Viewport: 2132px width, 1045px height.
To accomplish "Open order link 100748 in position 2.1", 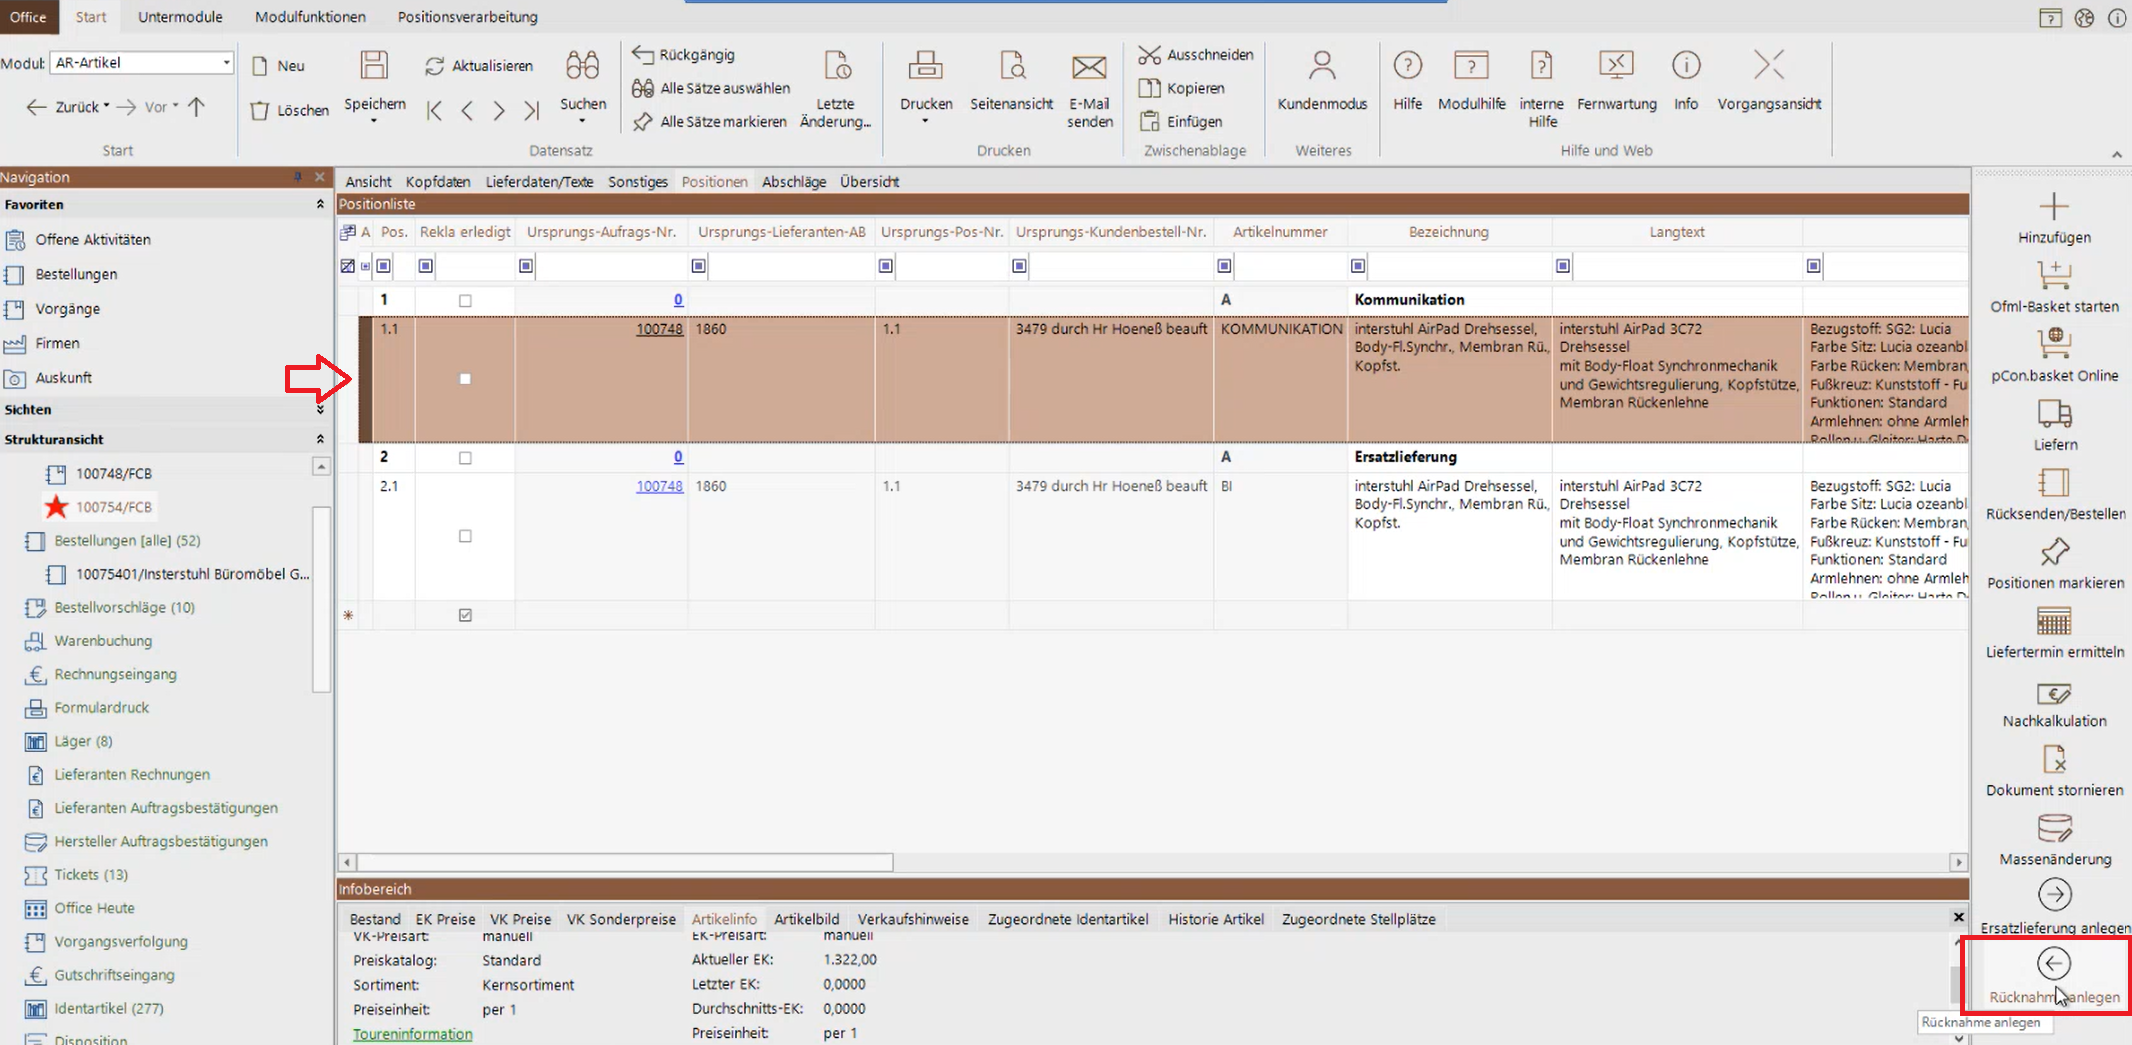I will tap(659, 486).
